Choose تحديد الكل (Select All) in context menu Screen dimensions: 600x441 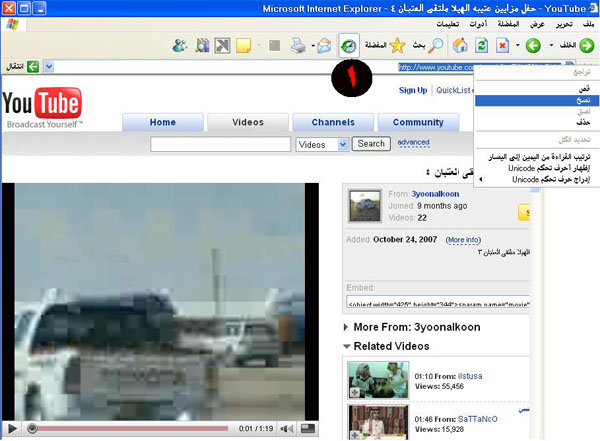click(537, 140)
